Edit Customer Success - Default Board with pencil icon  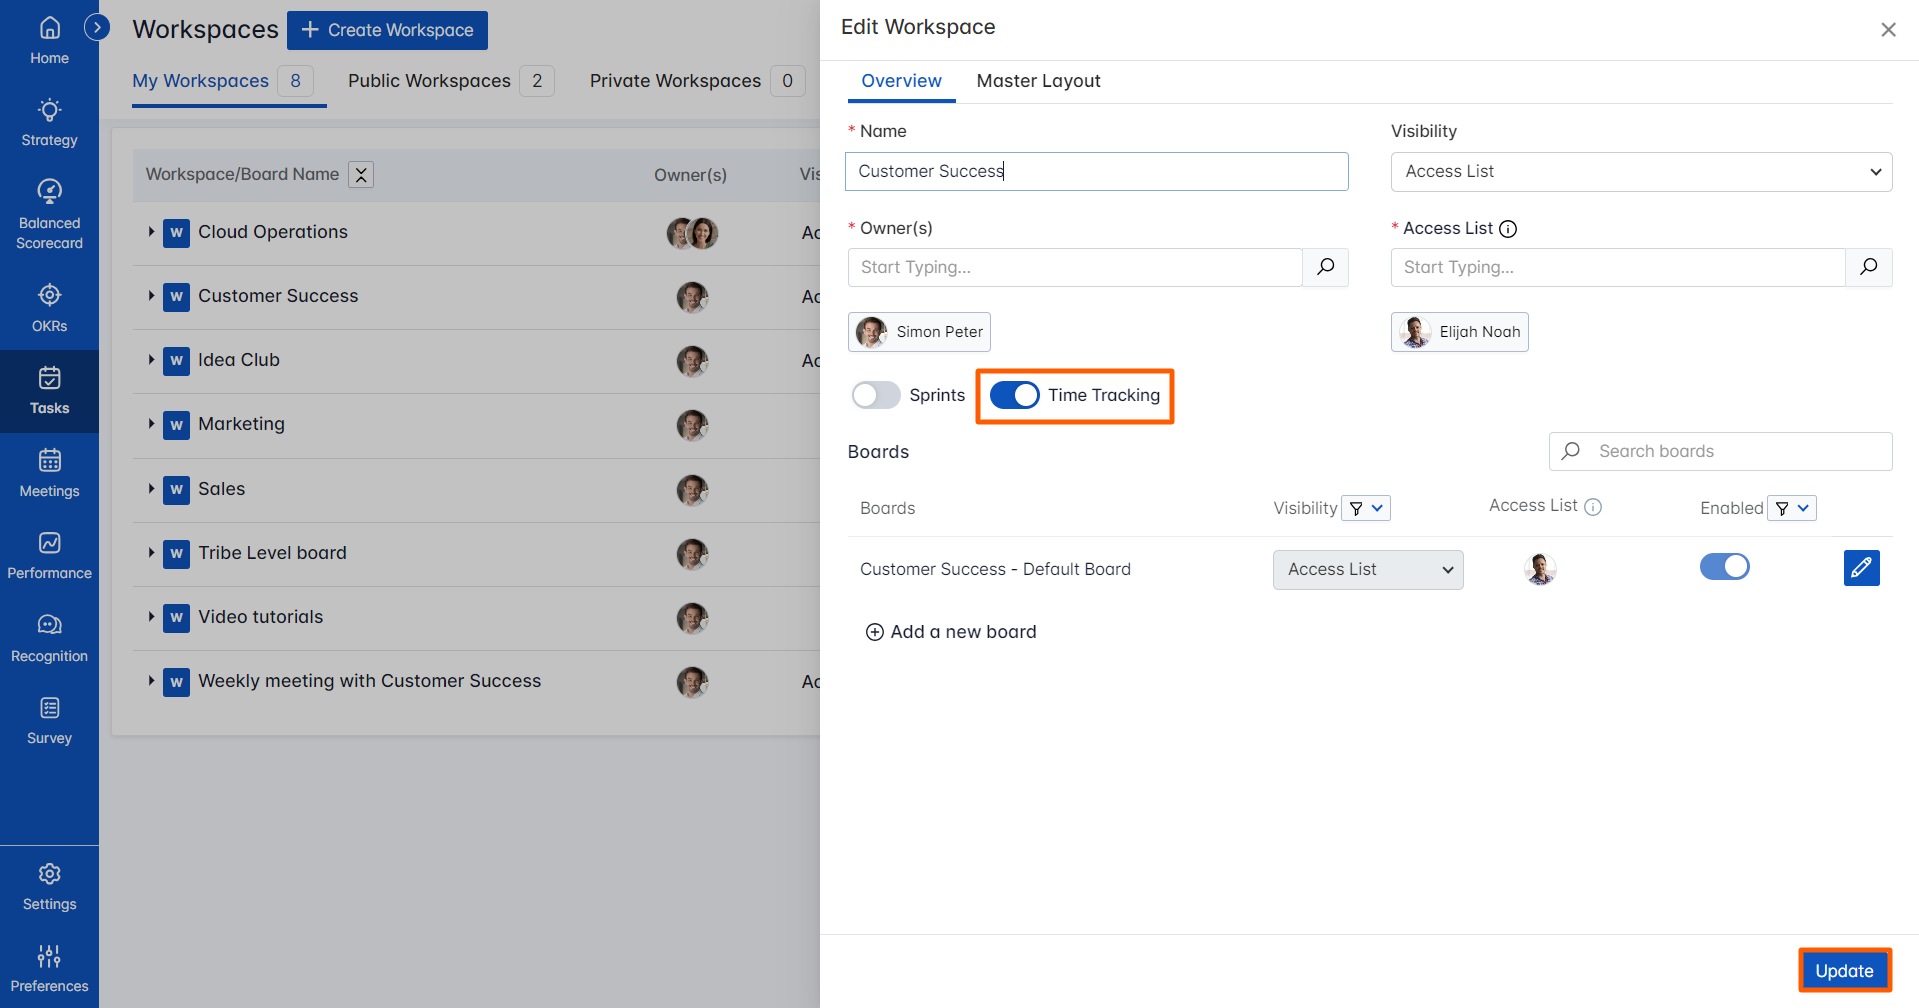pyautogui.click(x=1861, y=568)
